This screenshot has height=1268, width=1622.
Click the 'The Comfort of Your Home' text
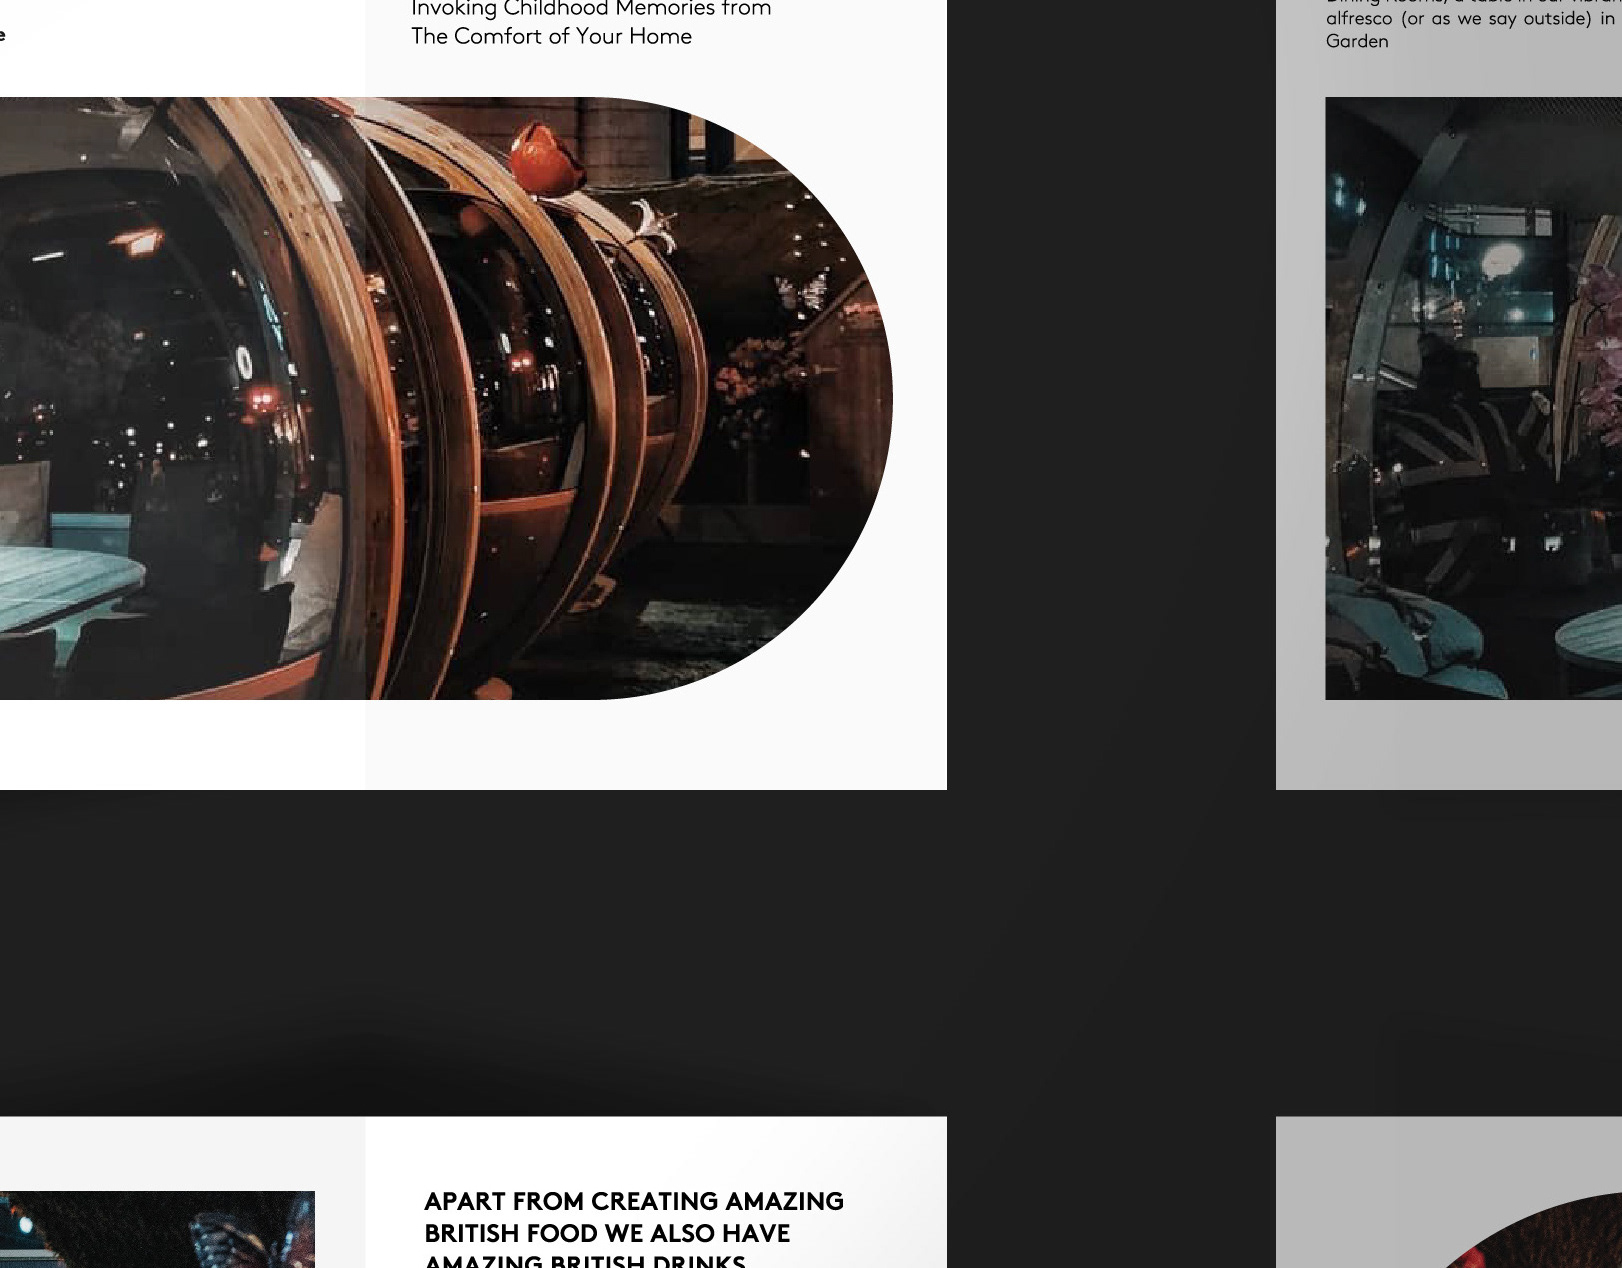[x=551, y=37]
